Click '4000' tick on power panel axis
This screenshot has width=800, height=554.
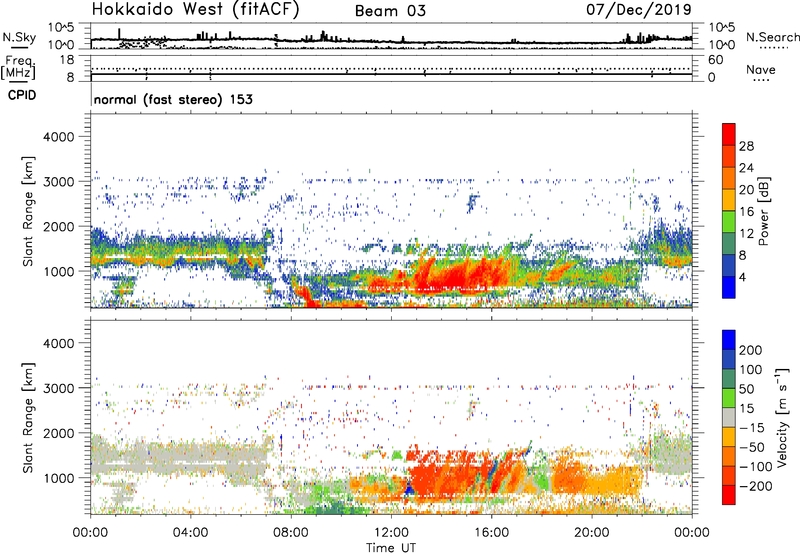pos(59,137)
